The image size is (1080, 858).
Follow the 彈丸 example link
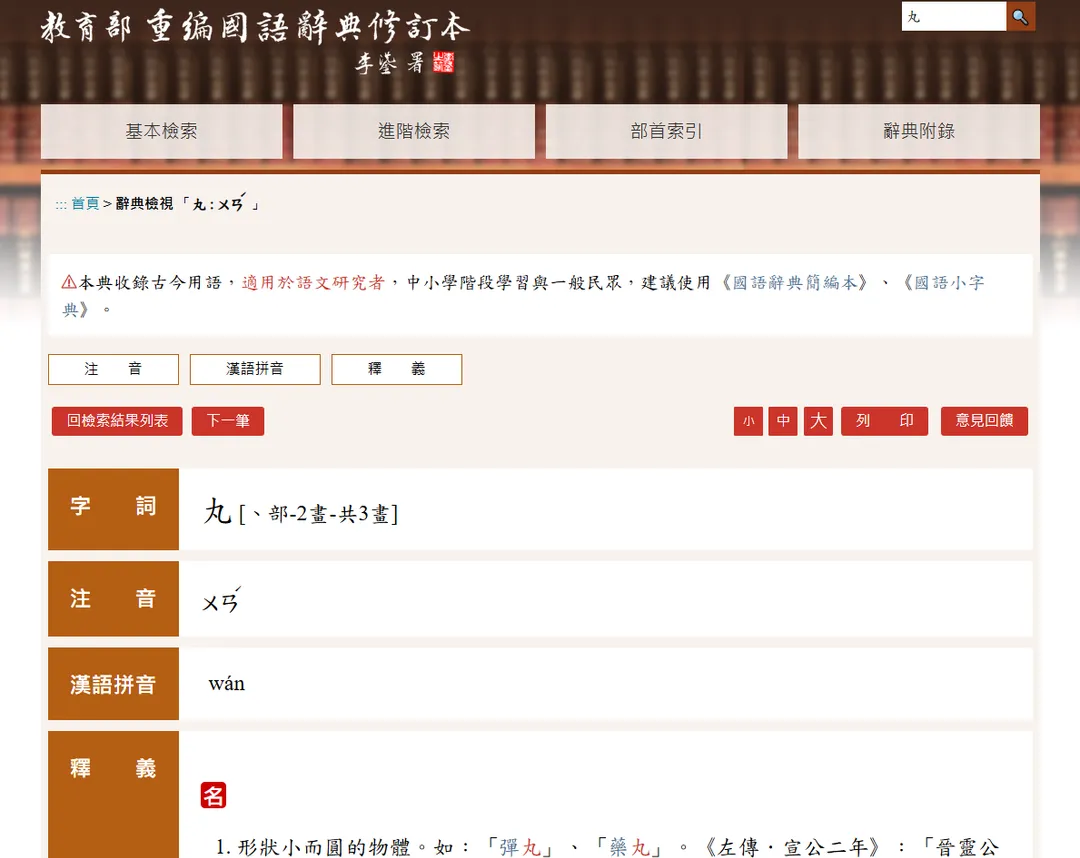pyautogui.click(x=520, y=847)
